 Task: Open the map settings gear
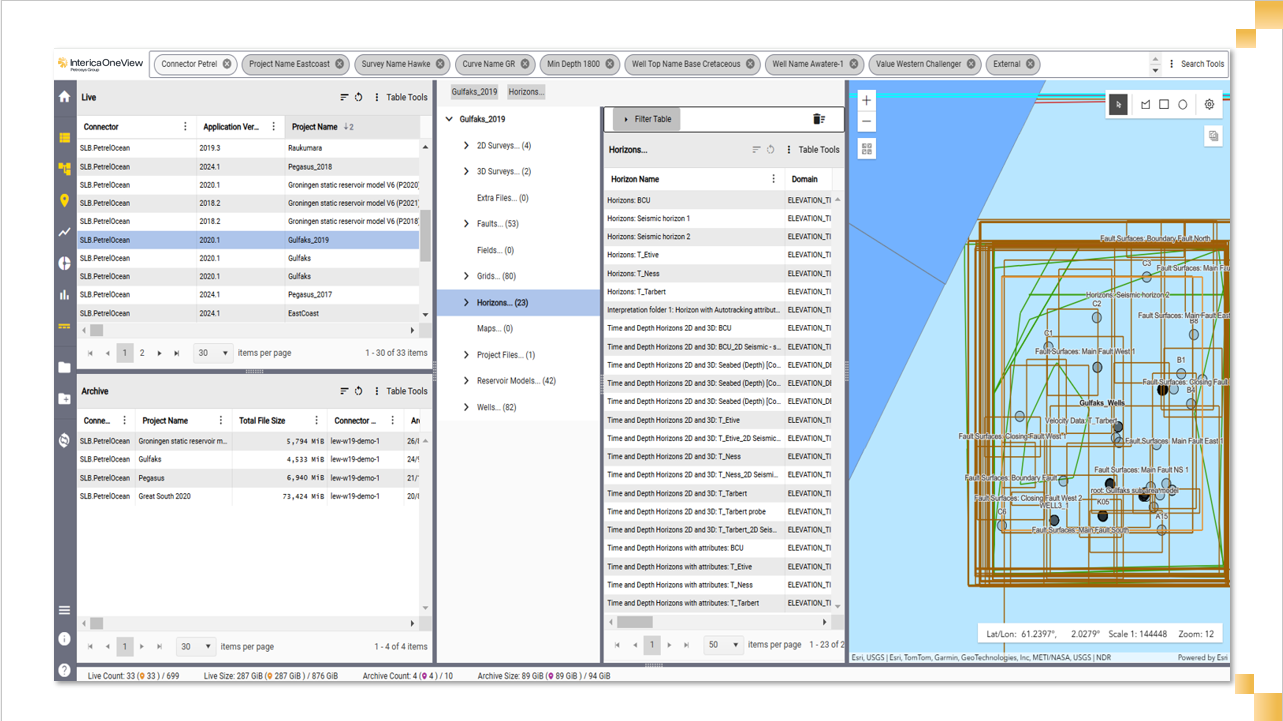[1209, 105]
